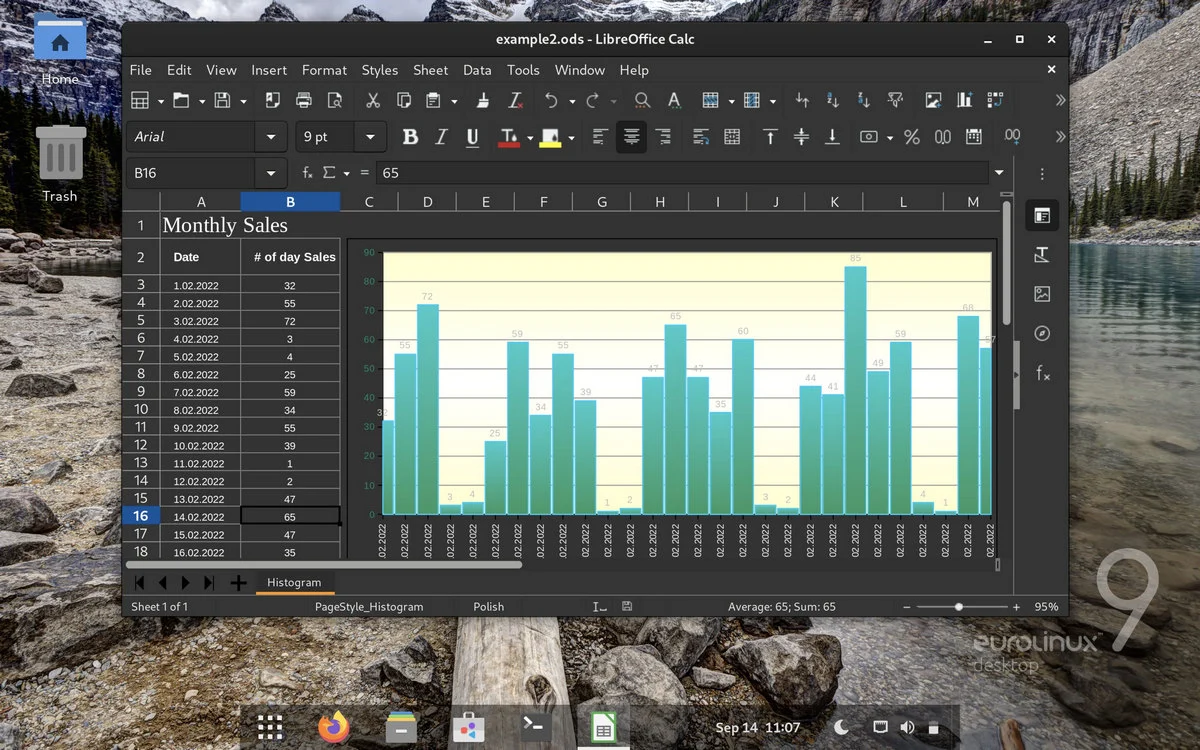Image resolution: width=1200 pixels, height=750 pixels.
Task: Click the Insert Chart icon
Action: 966,100
